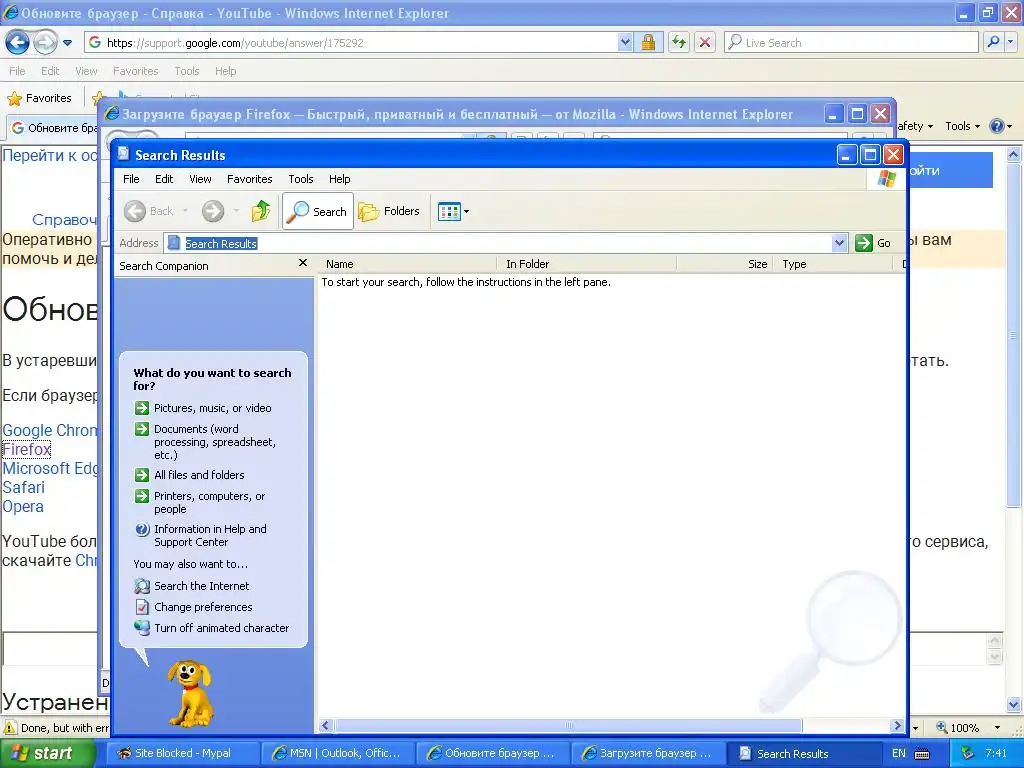The image size is (1024, 768).
Task: Click Search the Internet option
Action: (x=191, y=586)
